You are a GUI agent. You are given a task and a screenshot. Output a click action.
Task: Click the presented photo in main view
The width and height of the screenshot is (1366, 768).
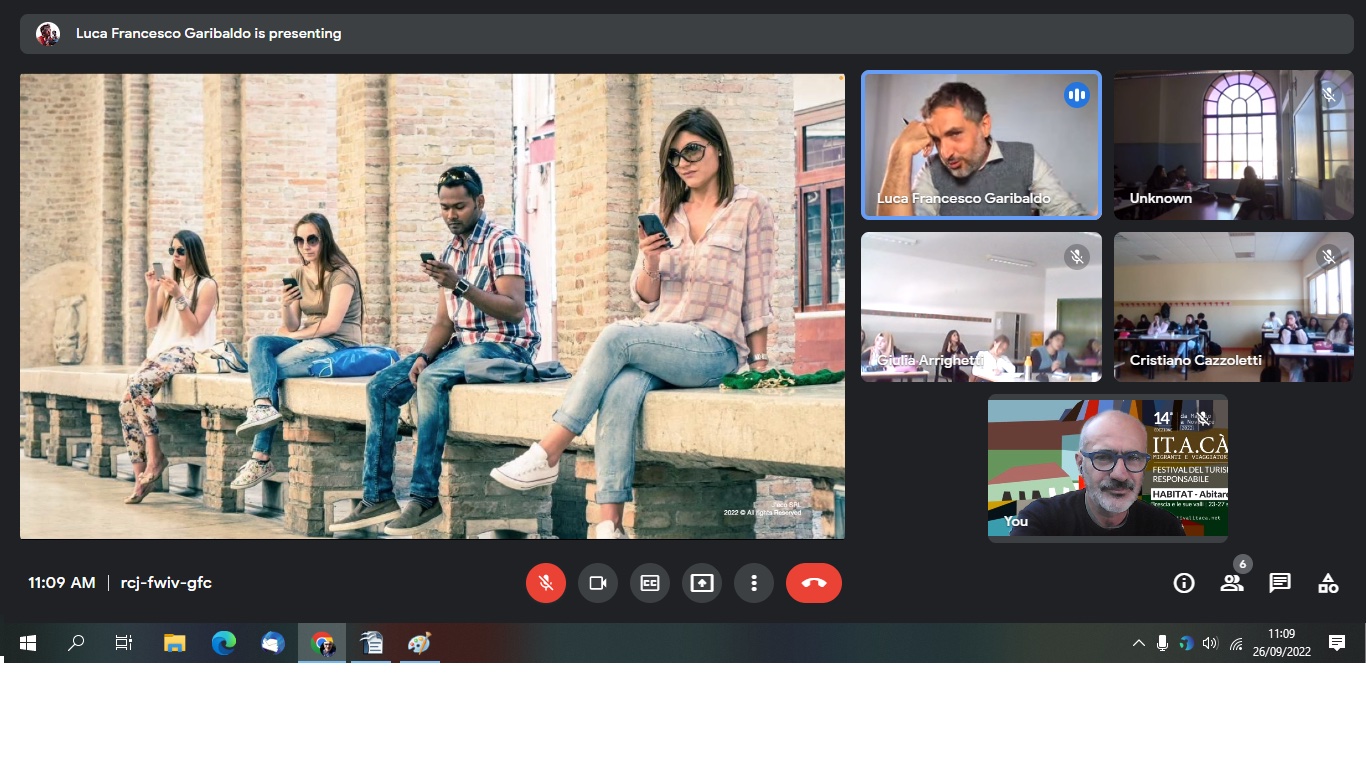pos(432,306)
